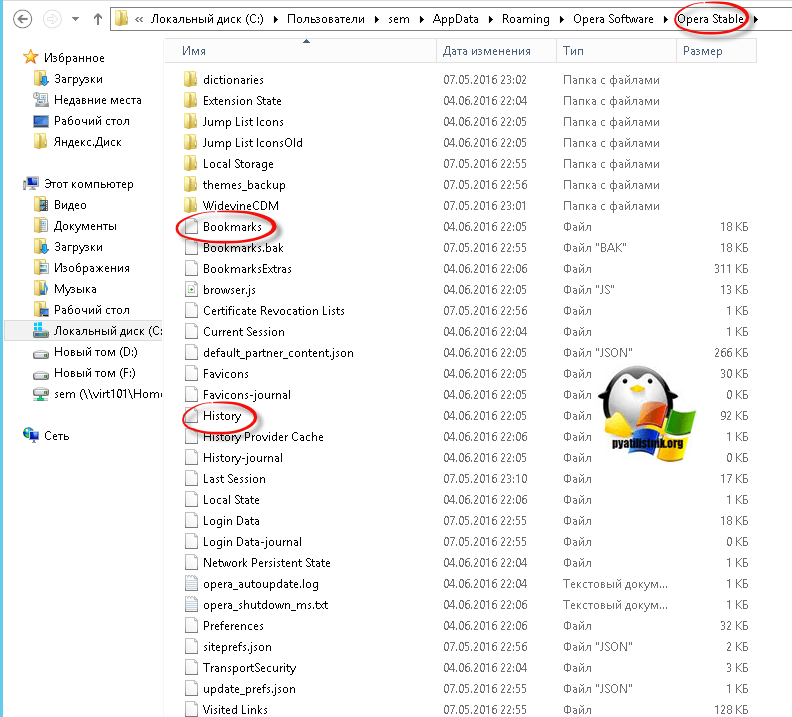792x717 pixels.
Task: Open dropdown arrow after Локальный диск (C:)
Action: coord(276,20)
